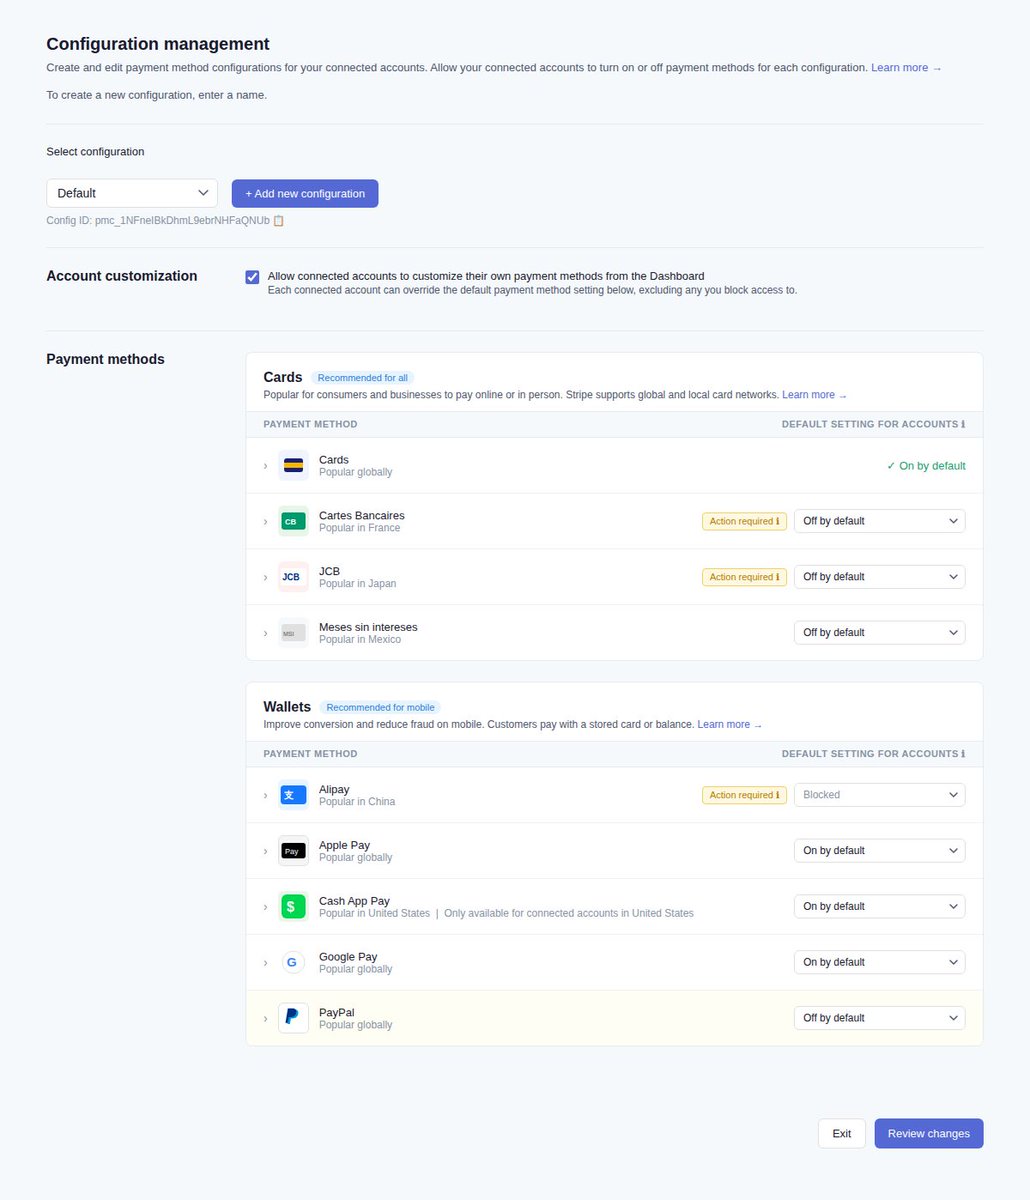Open Cash App Pay default setting dropdown
1030x1200 pixels.
880,907
